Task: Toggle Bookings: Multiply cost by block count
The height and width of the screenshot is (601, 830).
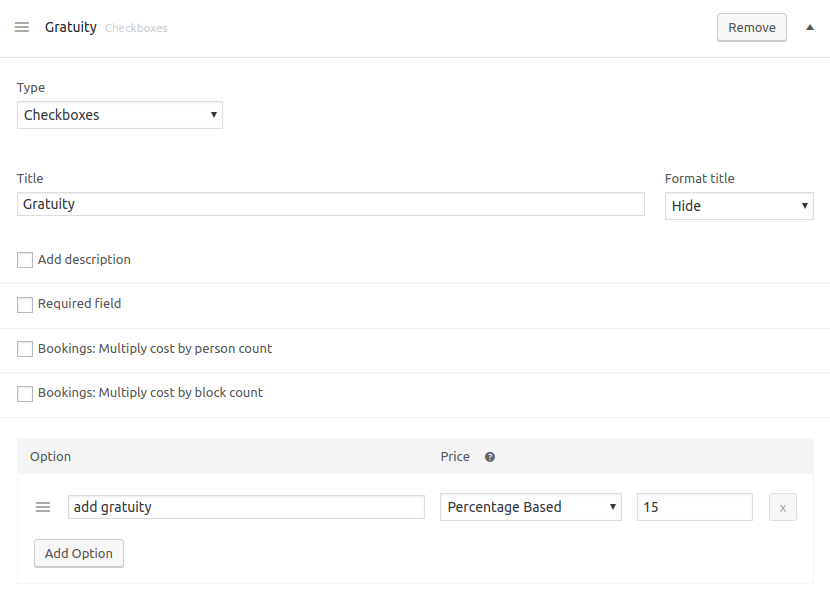Action: coord(24,393)
